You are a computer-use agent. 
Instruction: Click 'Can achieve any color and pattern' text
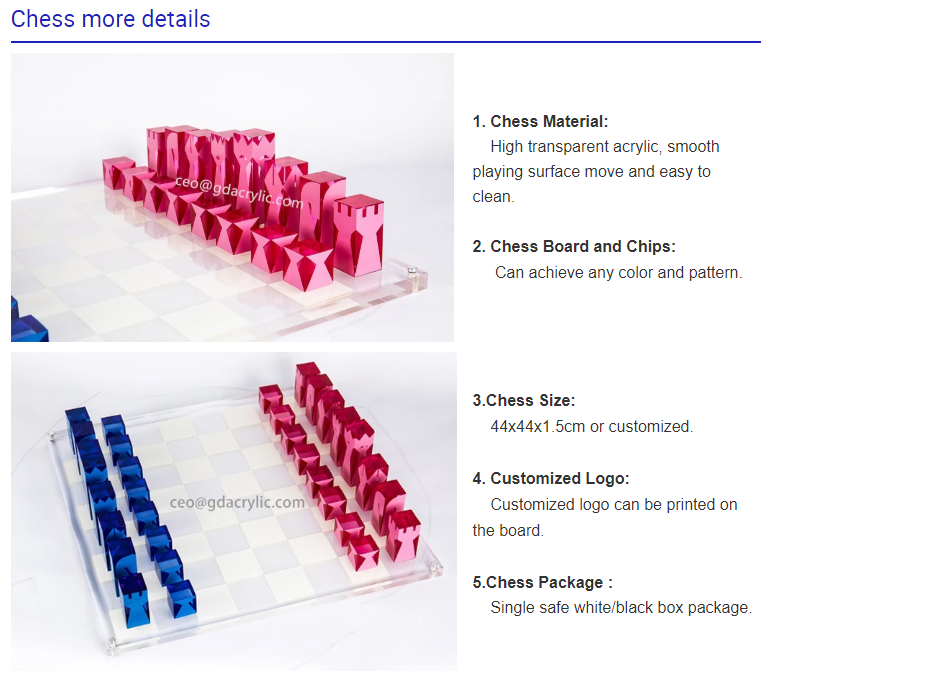[x=618, y=273]
